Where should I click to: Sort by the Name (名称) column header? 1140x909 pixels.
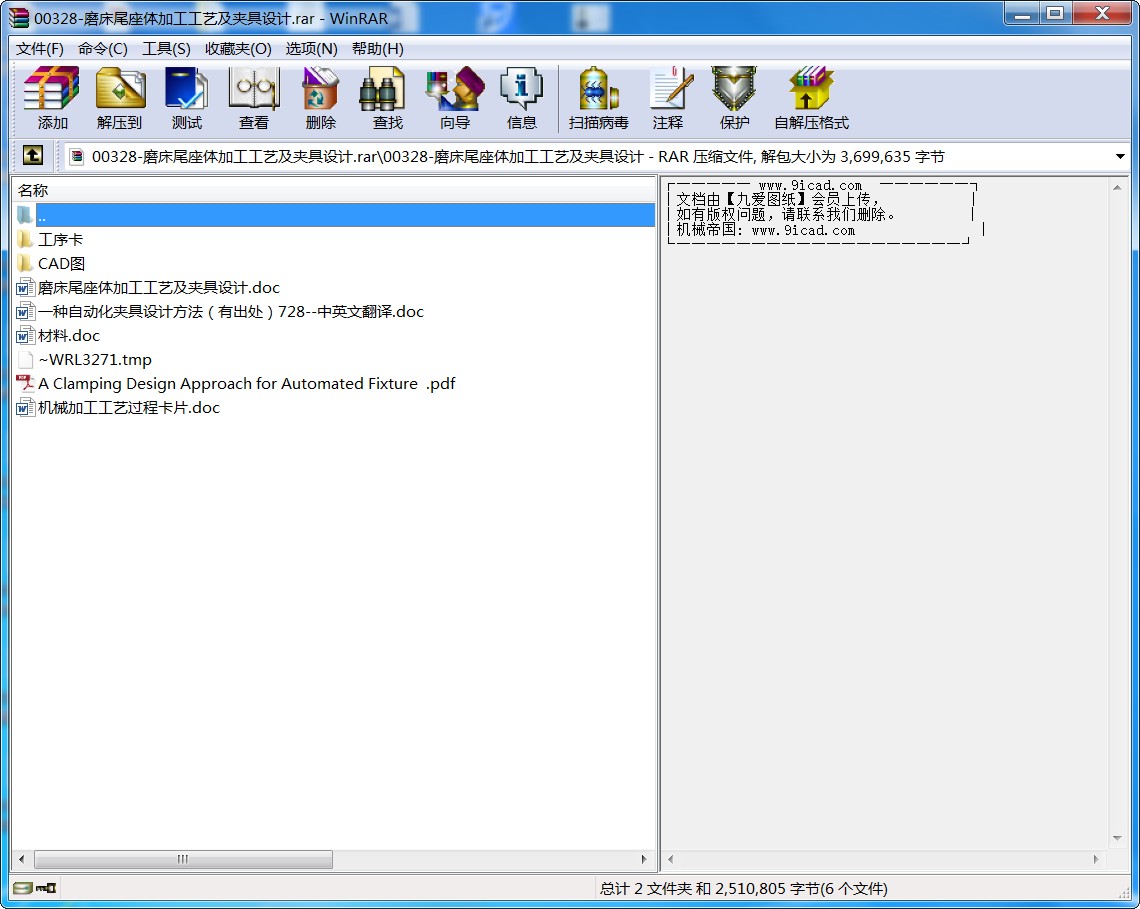click(34, 190)
